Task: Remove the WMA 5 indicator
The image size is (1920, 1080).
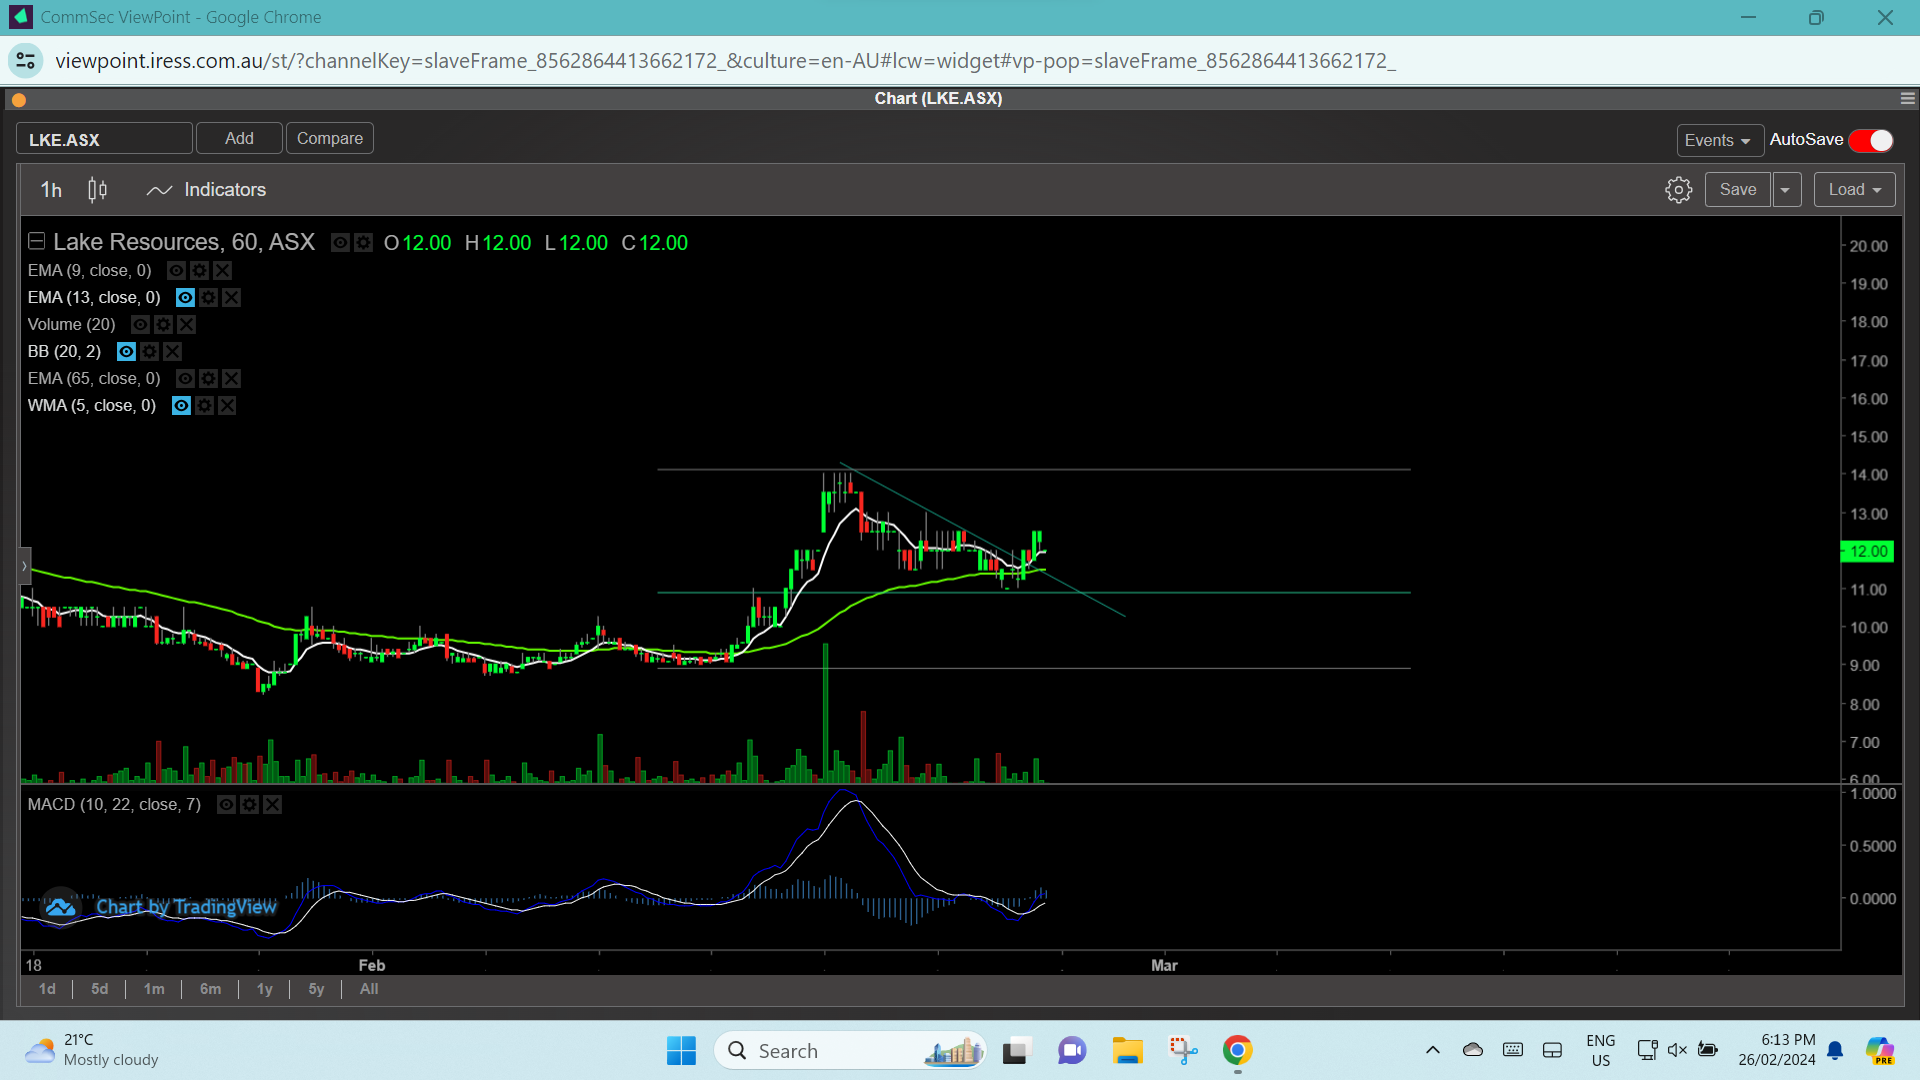Action: point(227,405)
